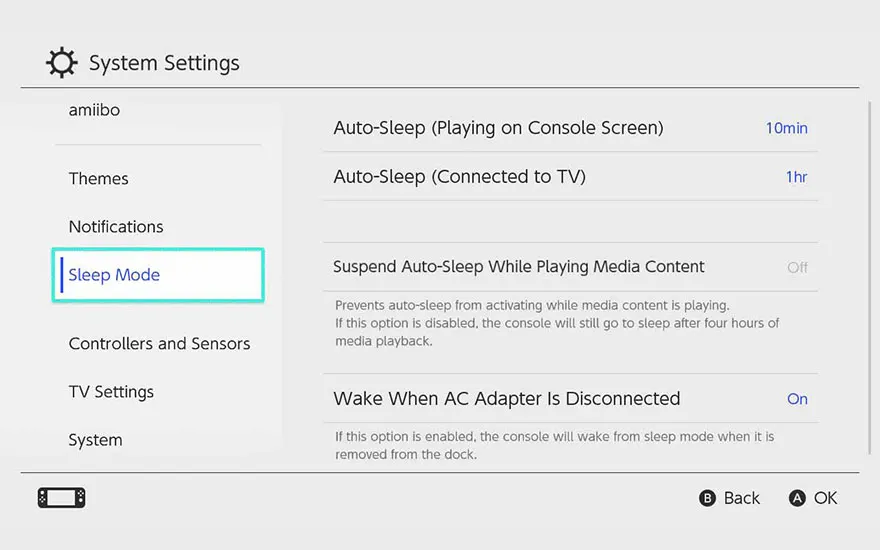880x550 pixels.
Task: Toggle Wake When AC Adapter On value
Action: pos(797,399)
